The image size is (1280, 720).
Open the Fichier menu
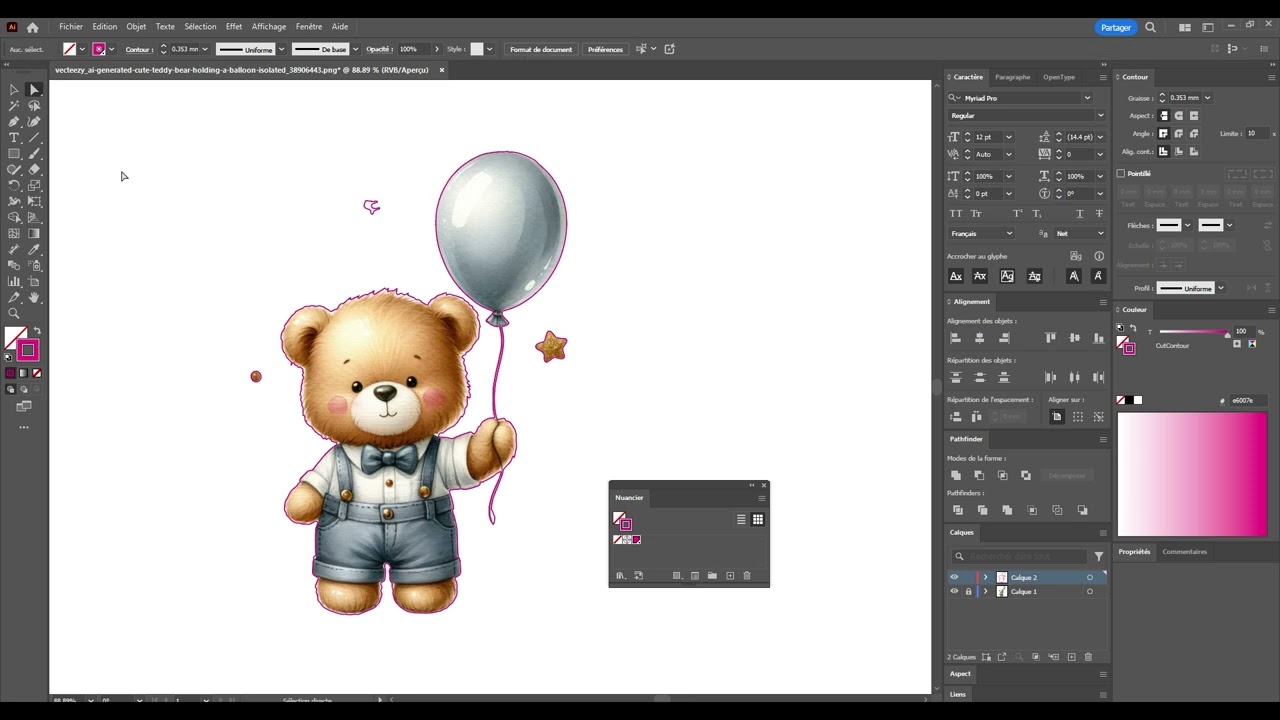coord(71,27)
